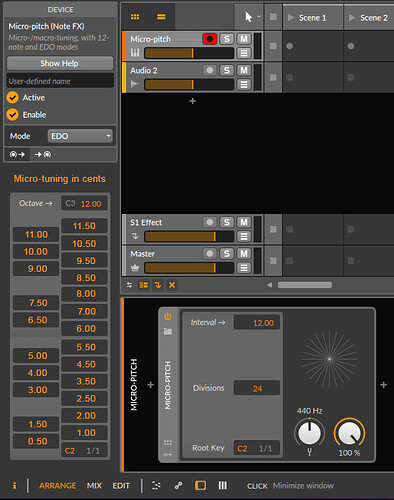Click the 7.50 micro-tuning value
This screenshot has height=500, width=394.
click(x=36, y=303)
